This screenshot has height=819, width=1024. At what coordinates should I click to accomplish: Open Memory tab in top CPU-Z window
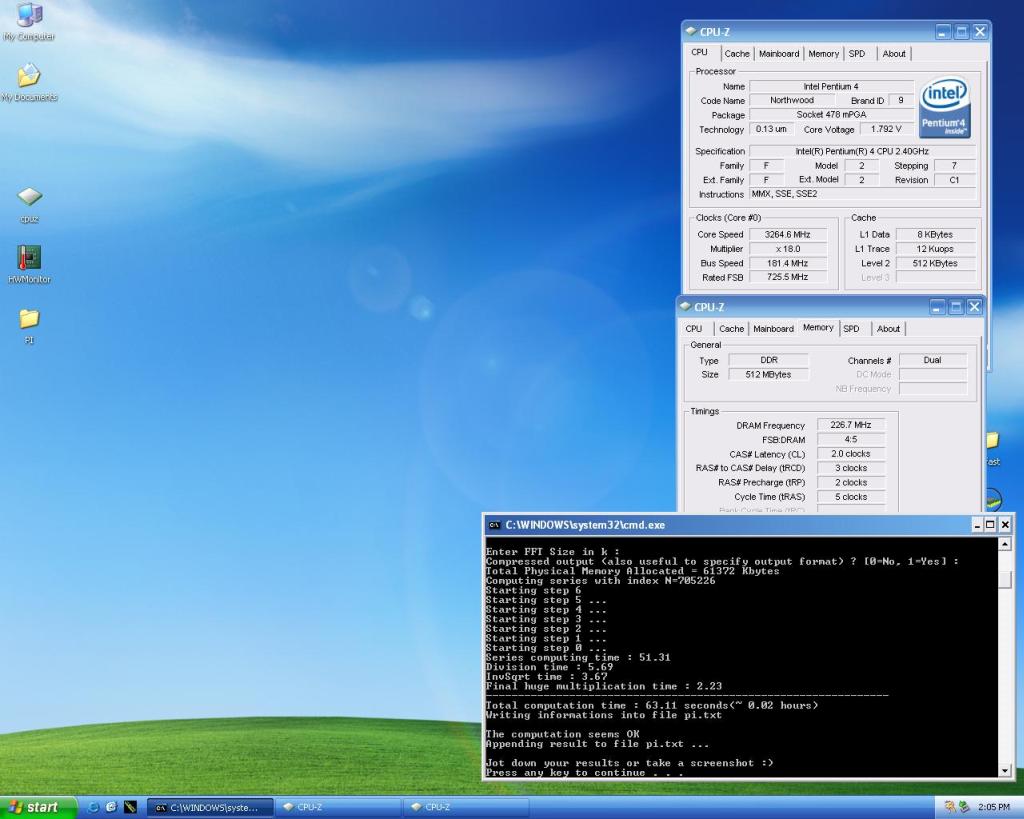pyautogui.click(x=824, y=54)
